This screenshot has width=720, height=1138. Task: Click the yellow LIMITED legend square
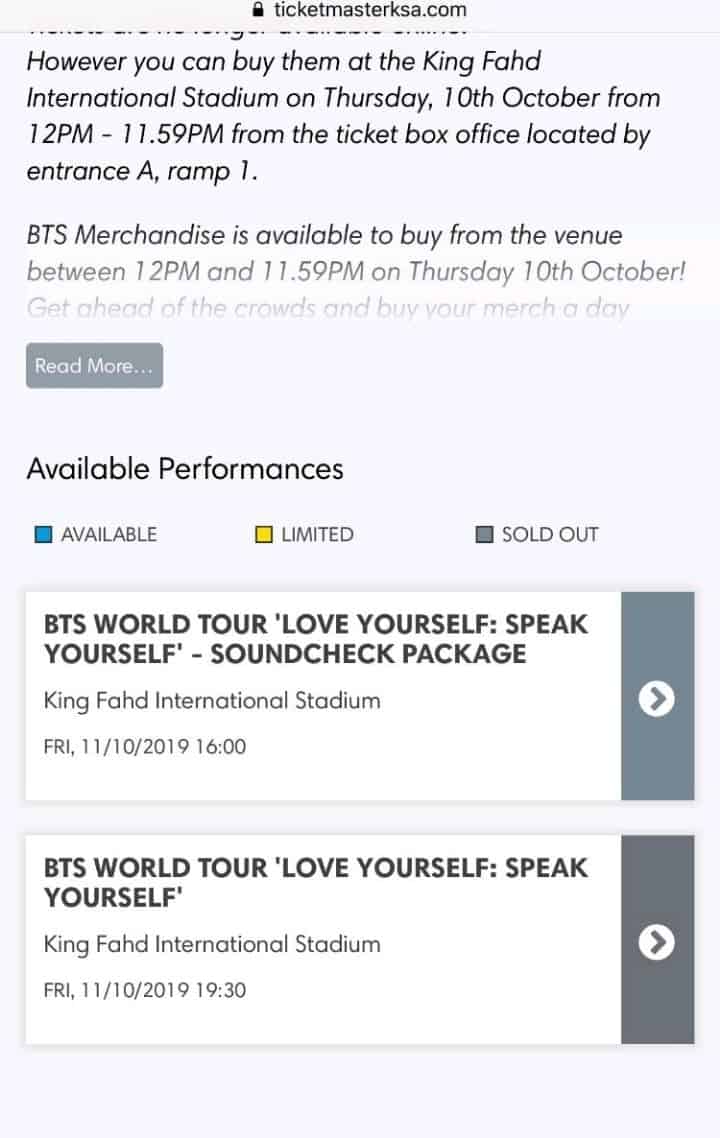click(264, 535)
